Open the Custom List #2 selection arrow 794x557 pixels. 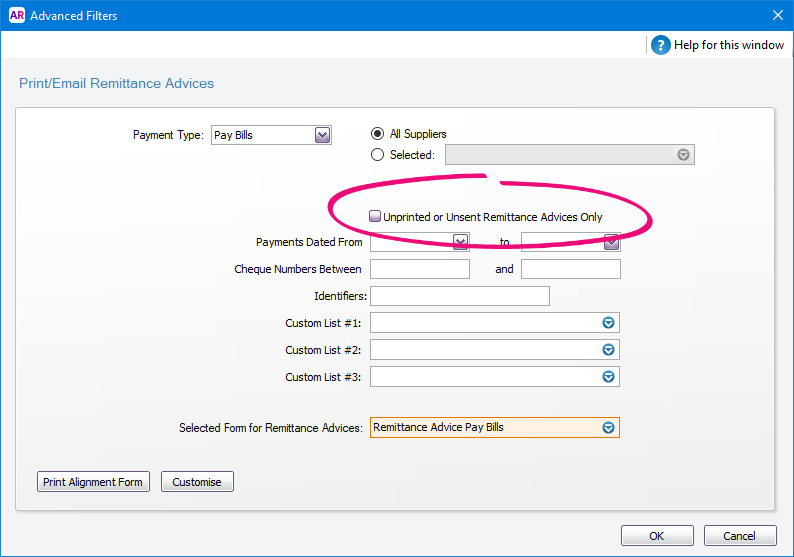point(608,350)
